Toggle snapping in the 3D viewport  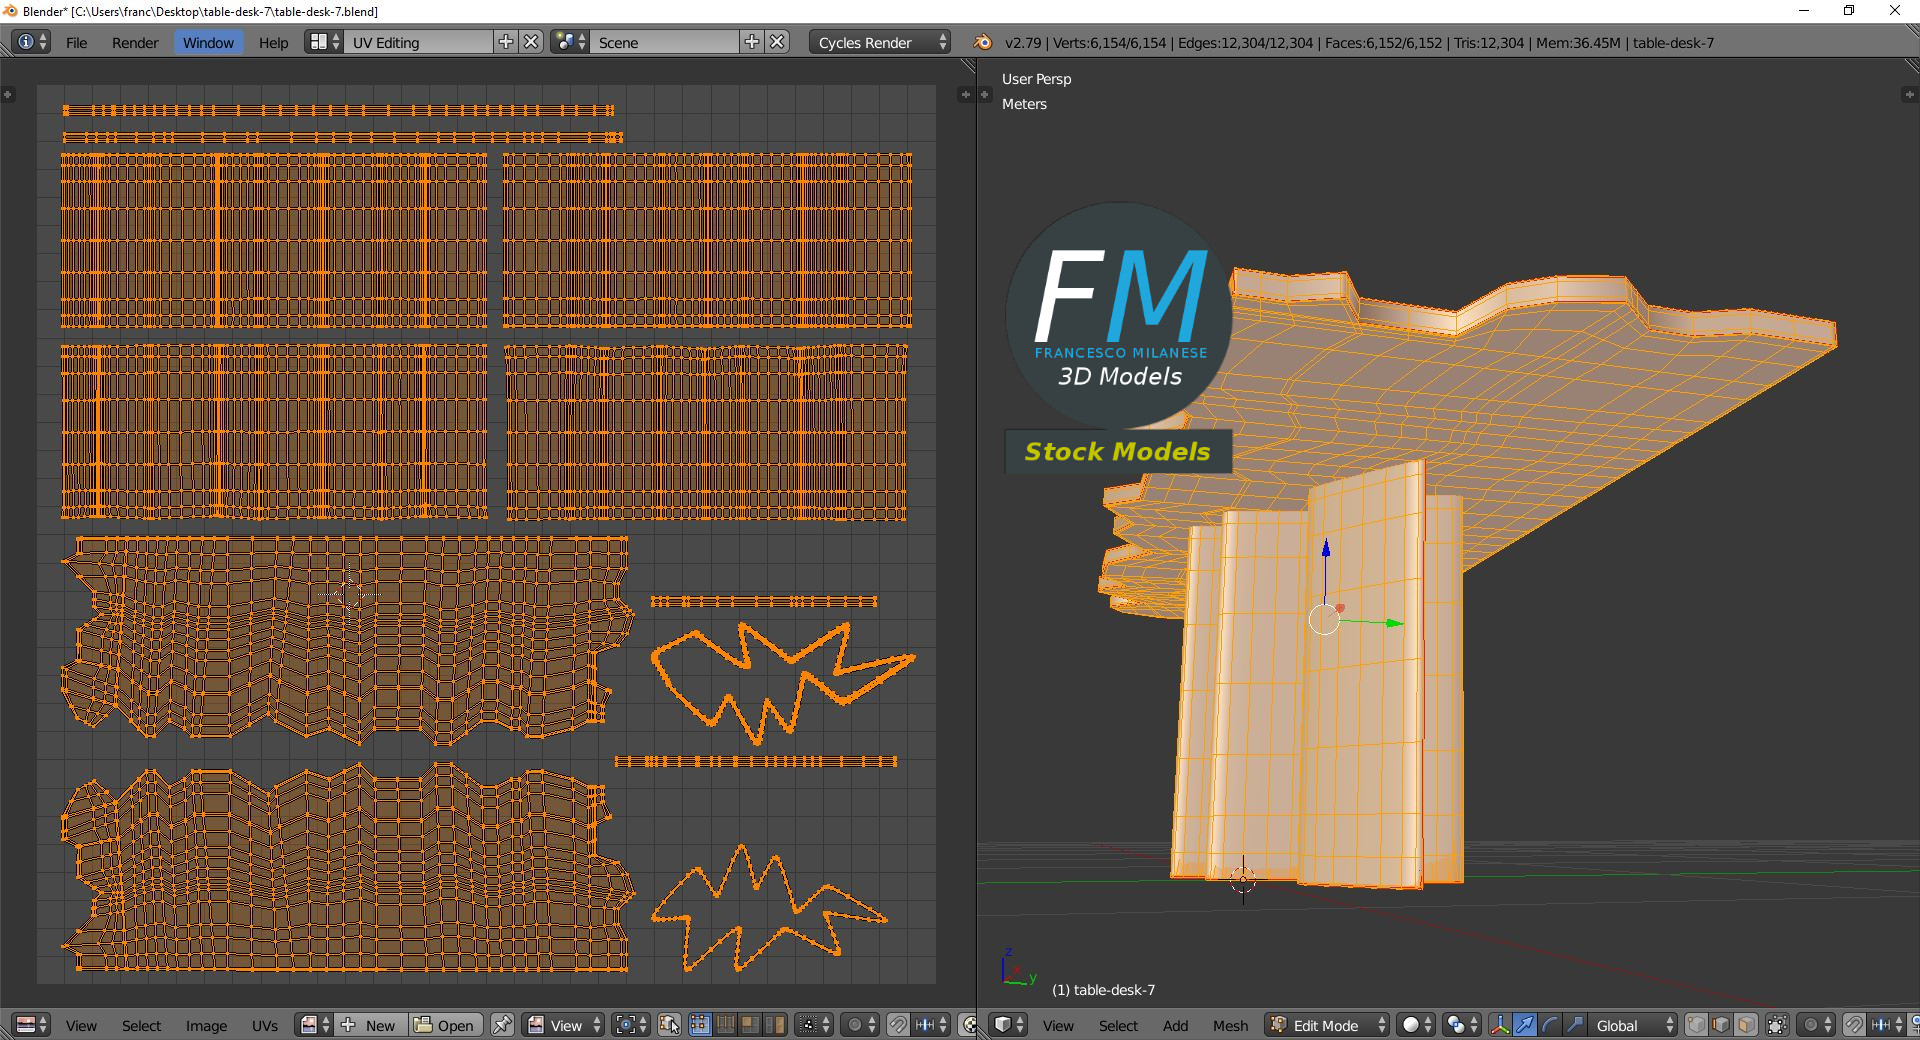(x=1853, y=1025)
